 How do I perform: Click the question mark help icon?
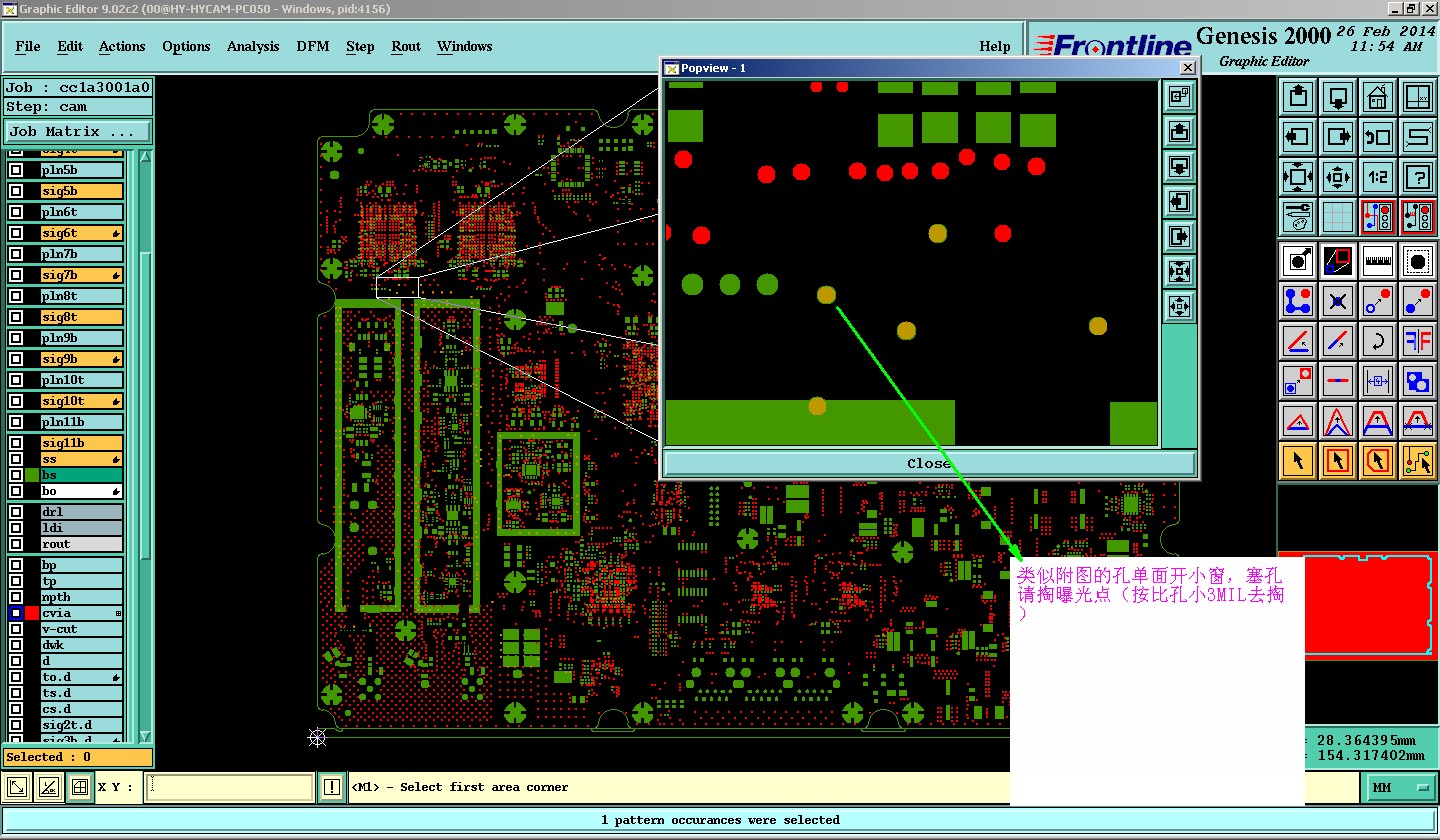(x=1417, y=177)
